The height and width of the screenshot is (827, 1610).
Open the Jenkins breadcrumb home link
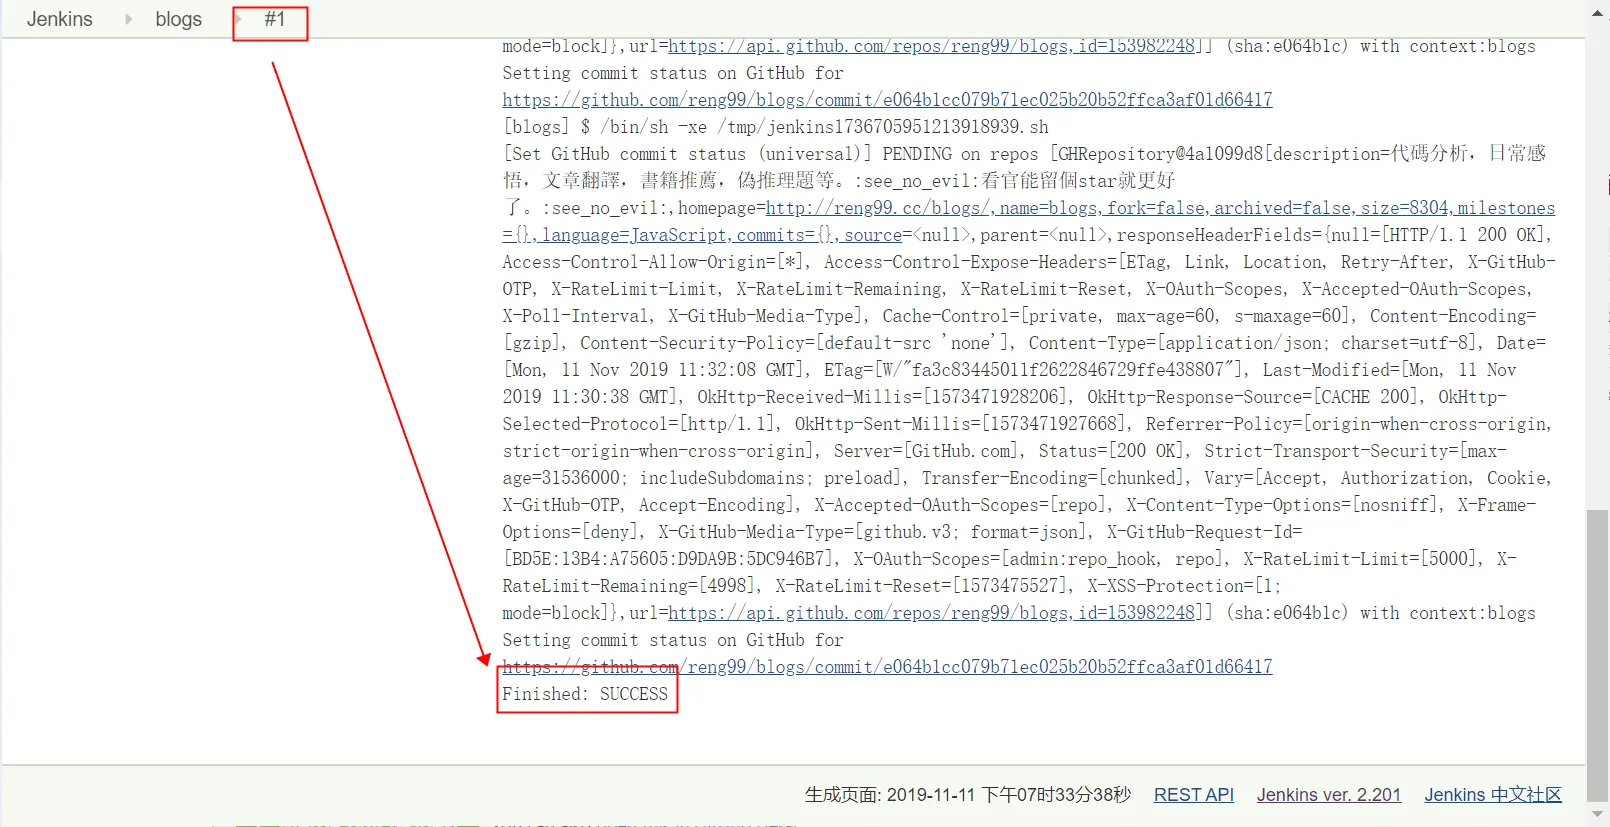[59, 19]
